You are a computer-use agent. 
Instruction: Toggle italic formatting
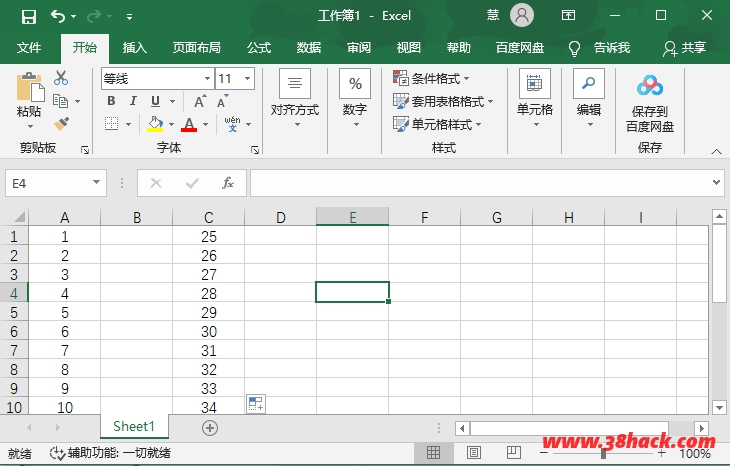pos(133,101)
